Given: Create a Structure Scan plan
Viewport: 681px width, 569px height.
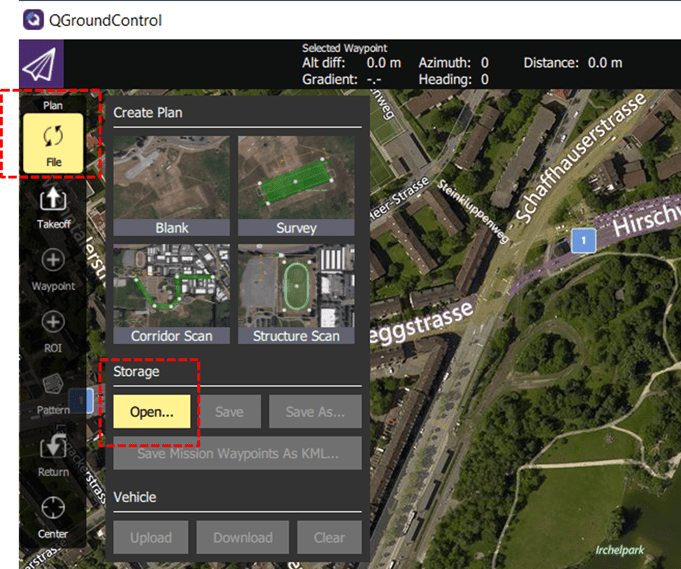Looking at the screenshot, I should 296,294.
